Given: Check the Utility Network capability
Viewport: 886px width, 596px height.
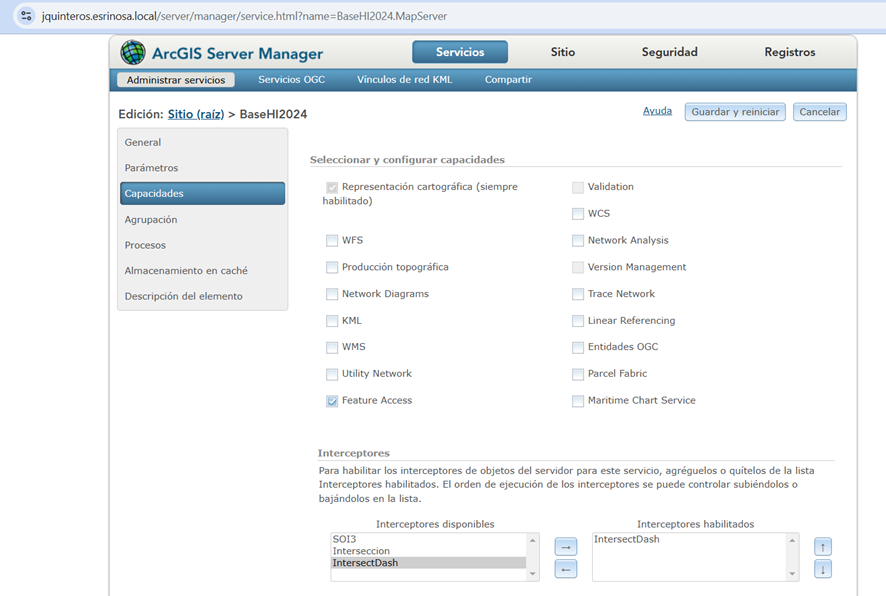Looking at the screenshot, I should [x=332, y=374].
